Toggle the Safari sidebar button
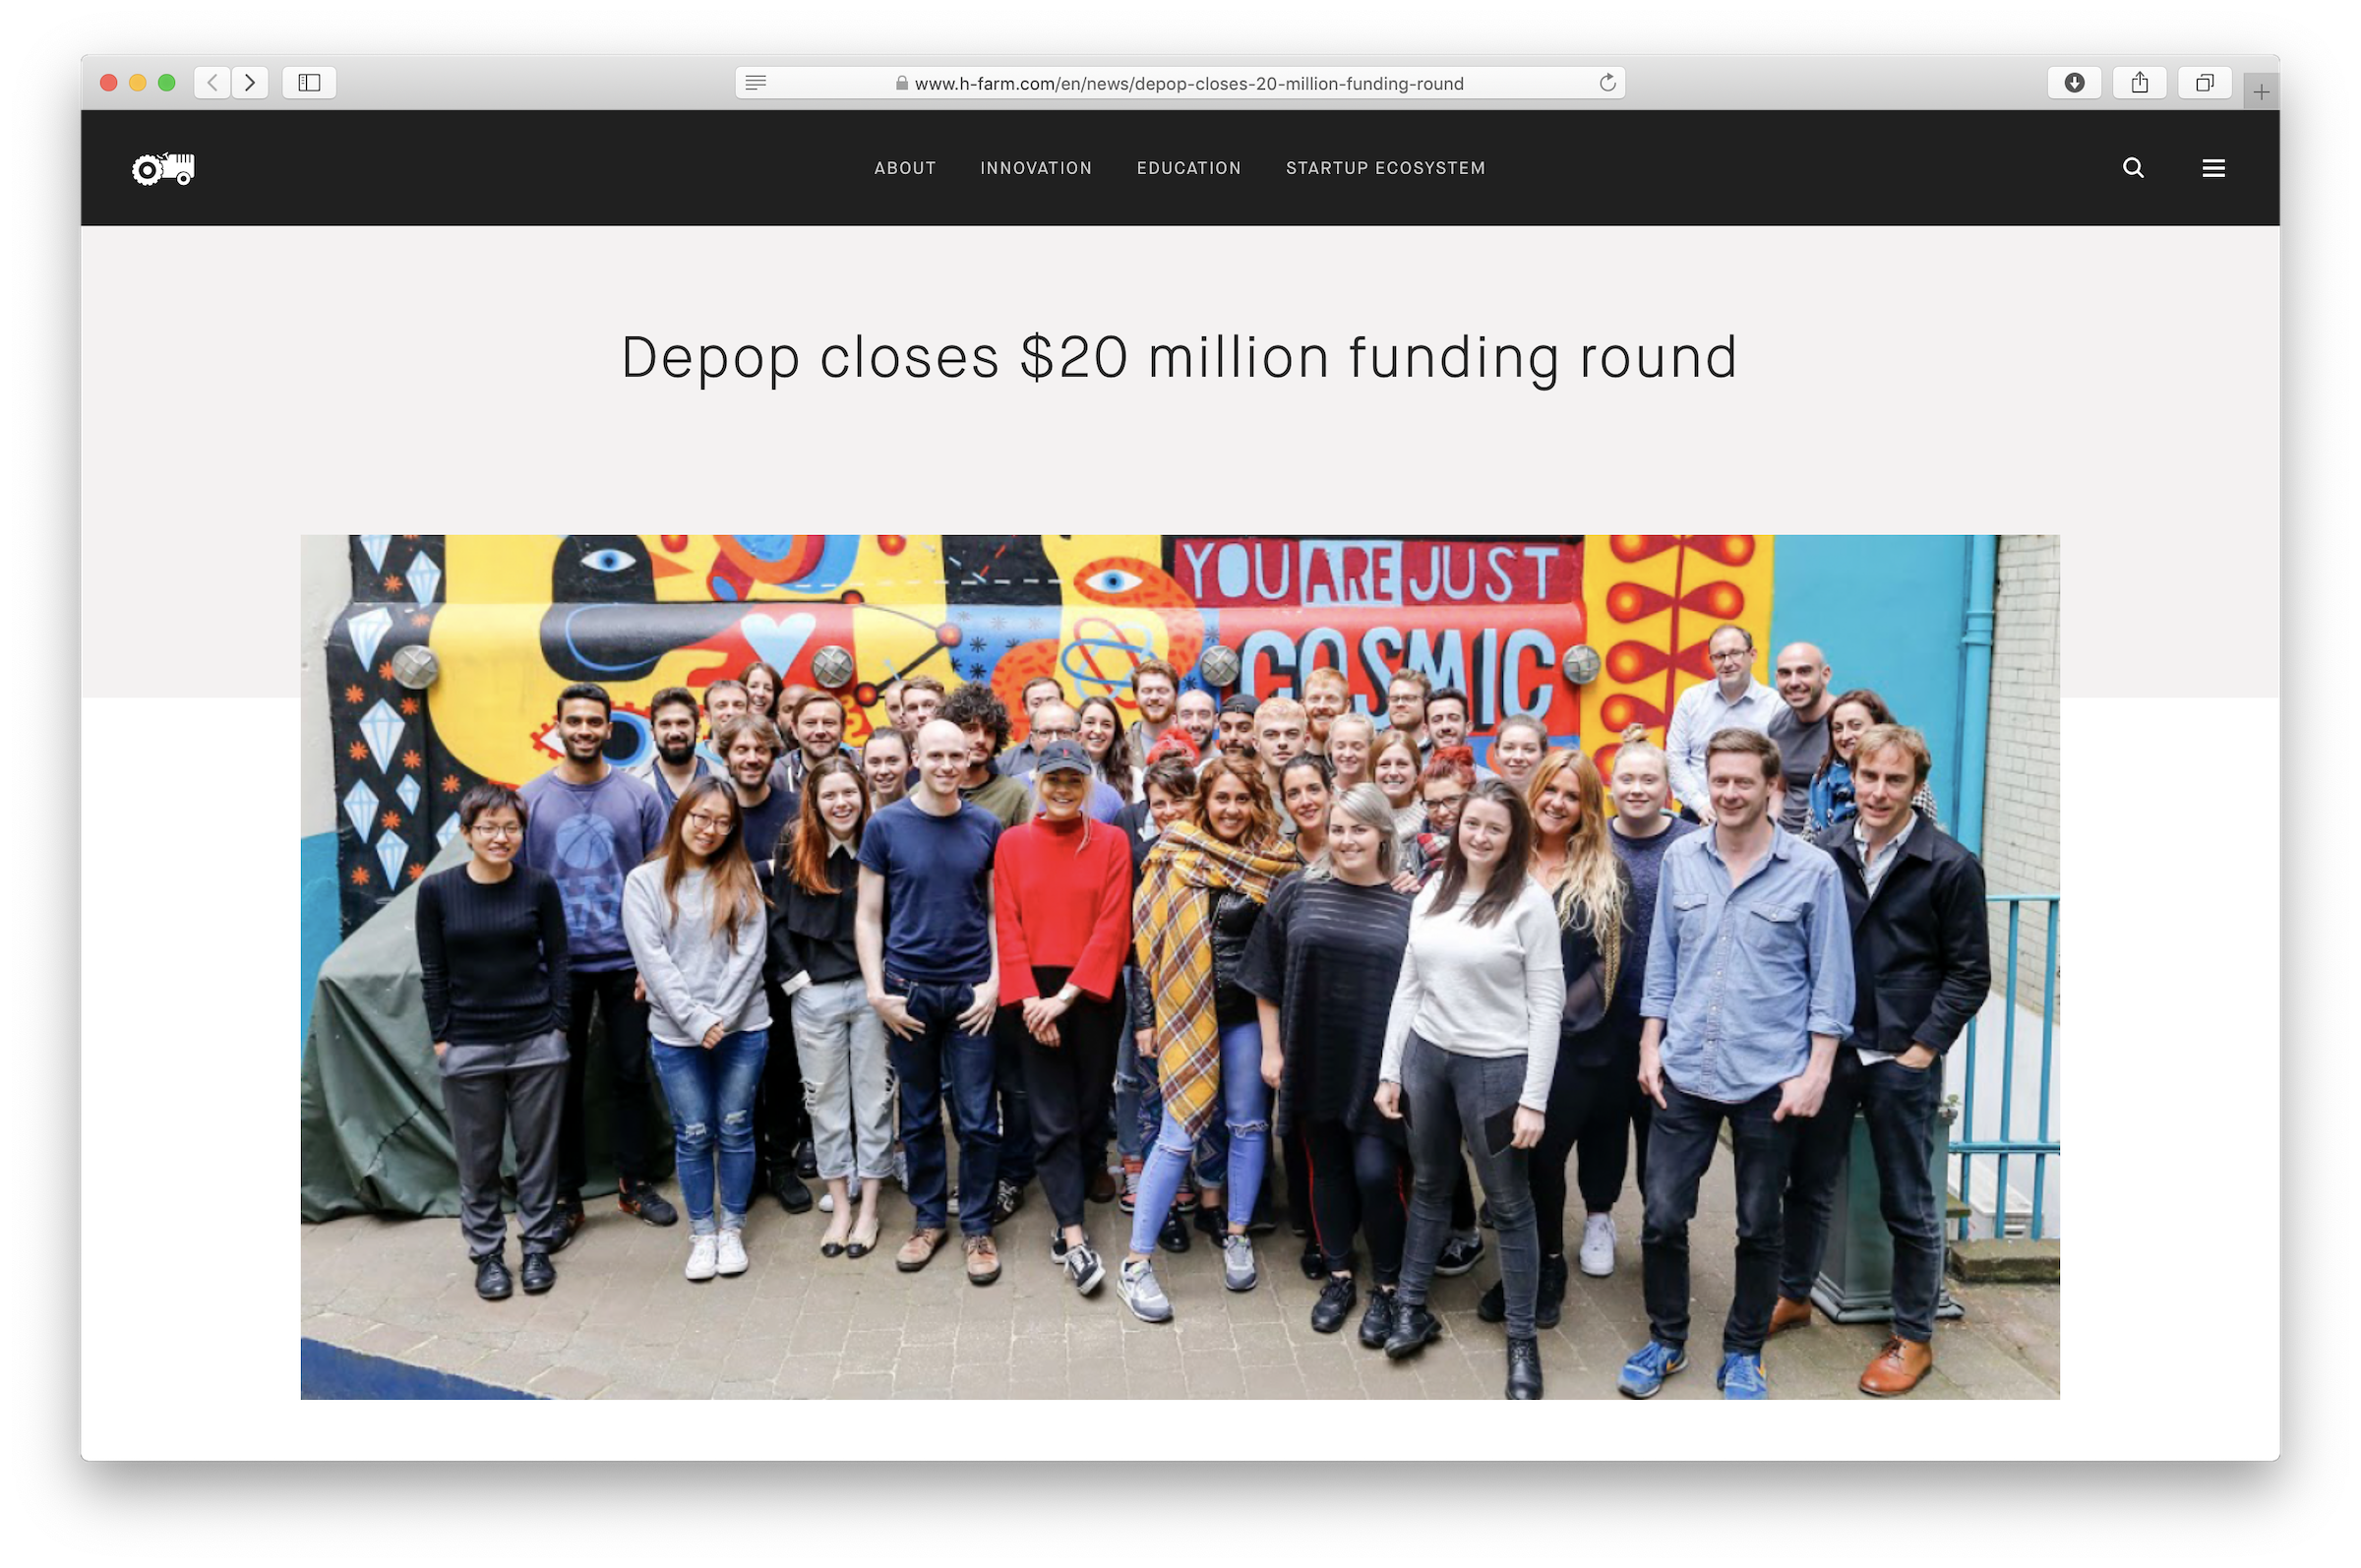2361x1568 pixels. pos(309,82)
